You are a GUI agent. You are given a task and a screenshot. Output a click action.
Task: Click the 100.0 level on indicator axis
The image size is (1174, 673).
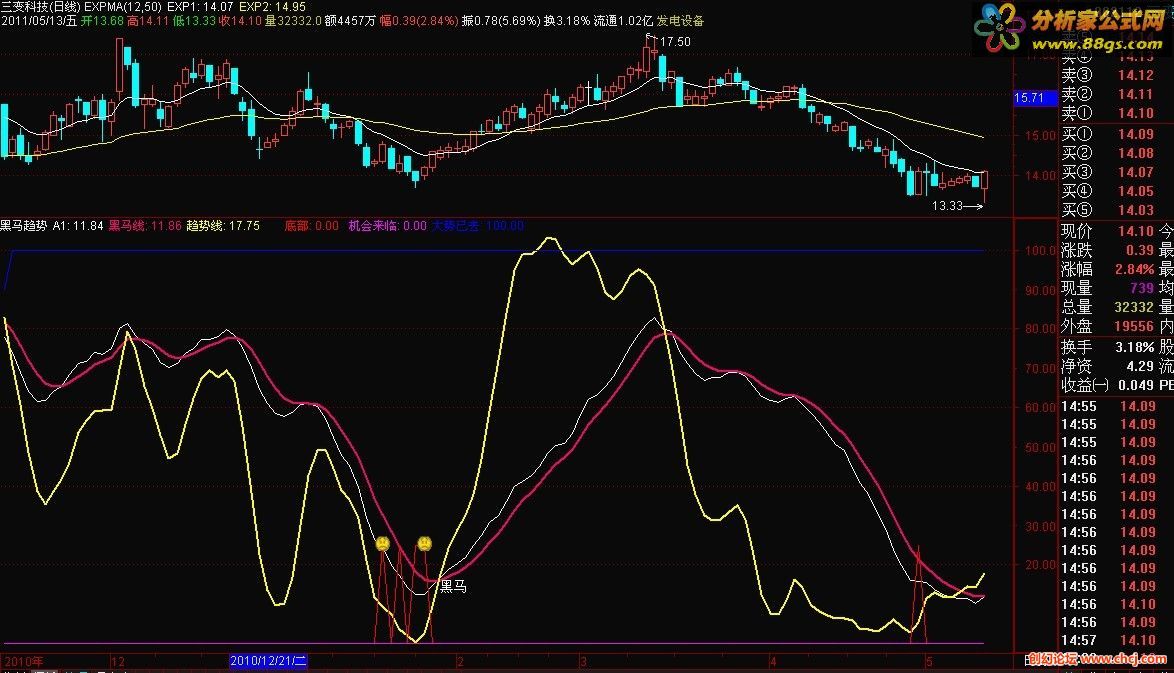tap(1041, 251)
